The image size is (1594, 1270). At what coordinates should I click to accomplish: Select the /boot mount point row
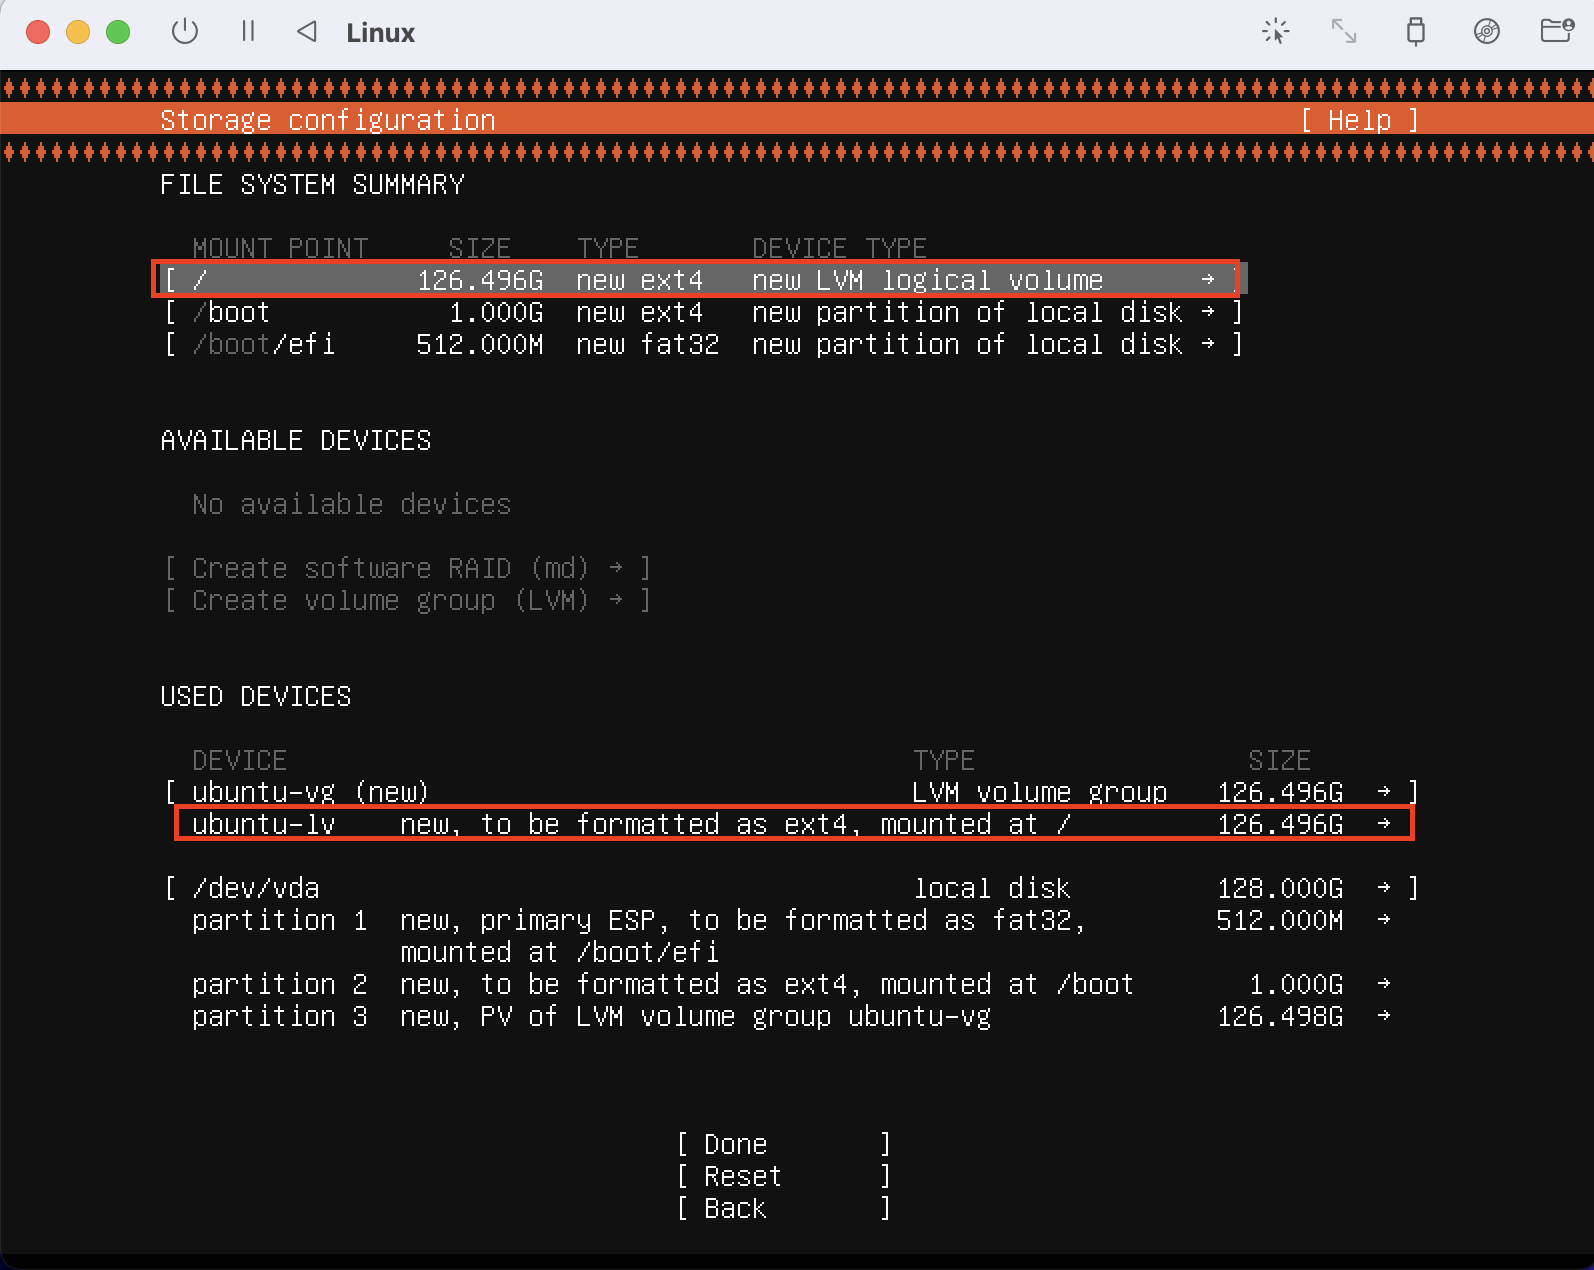704,312
